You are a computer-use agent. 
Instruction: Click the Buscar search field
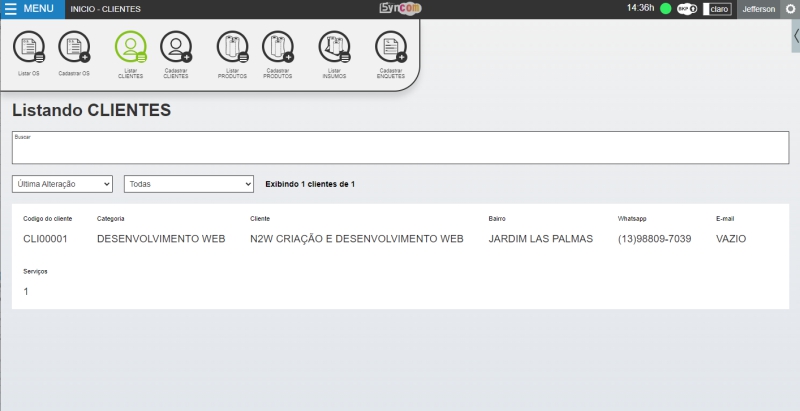tap(401, 147)
